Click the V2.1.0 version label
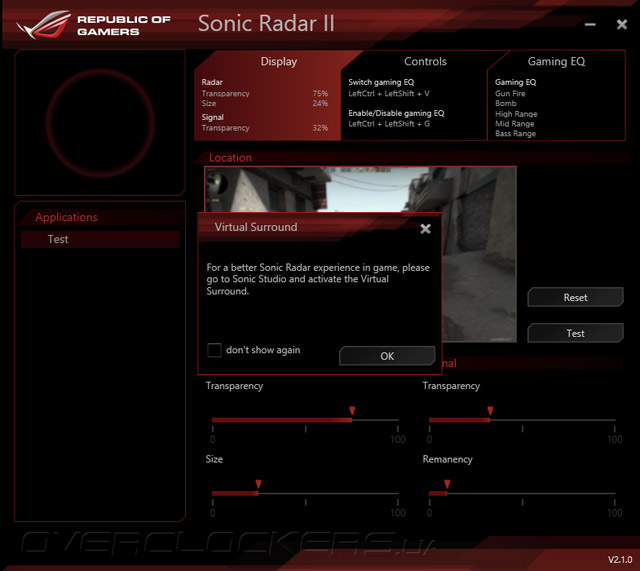The image size is (640, 571). tap(620, 560)
